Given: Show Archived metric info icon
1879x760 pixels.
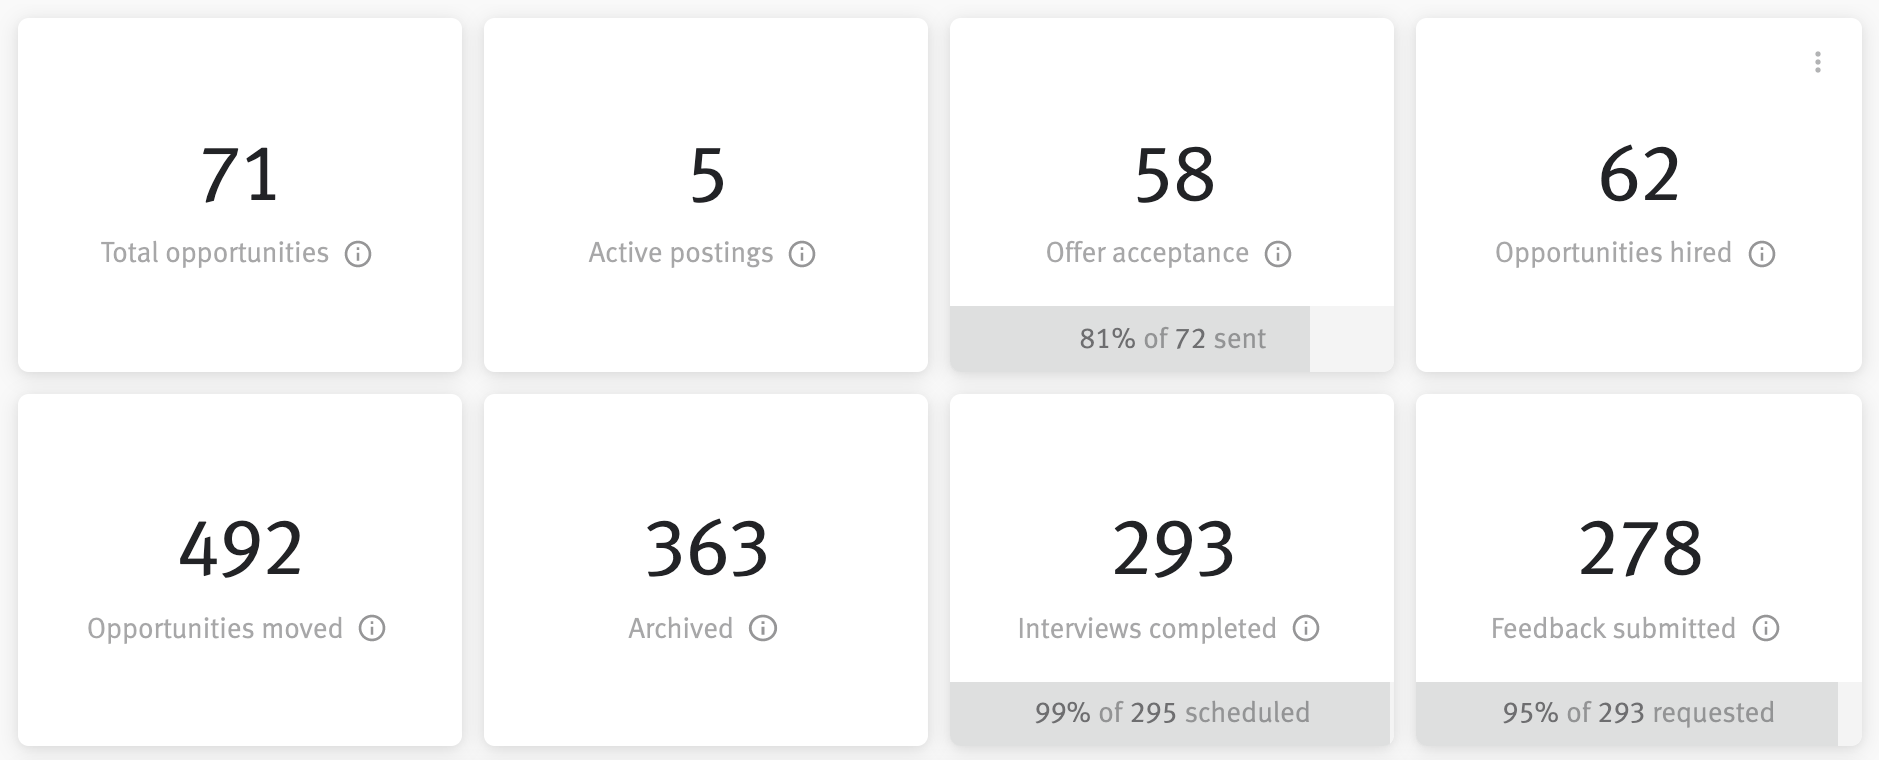Looking at the screenshot, I should [x=763, y=629].
